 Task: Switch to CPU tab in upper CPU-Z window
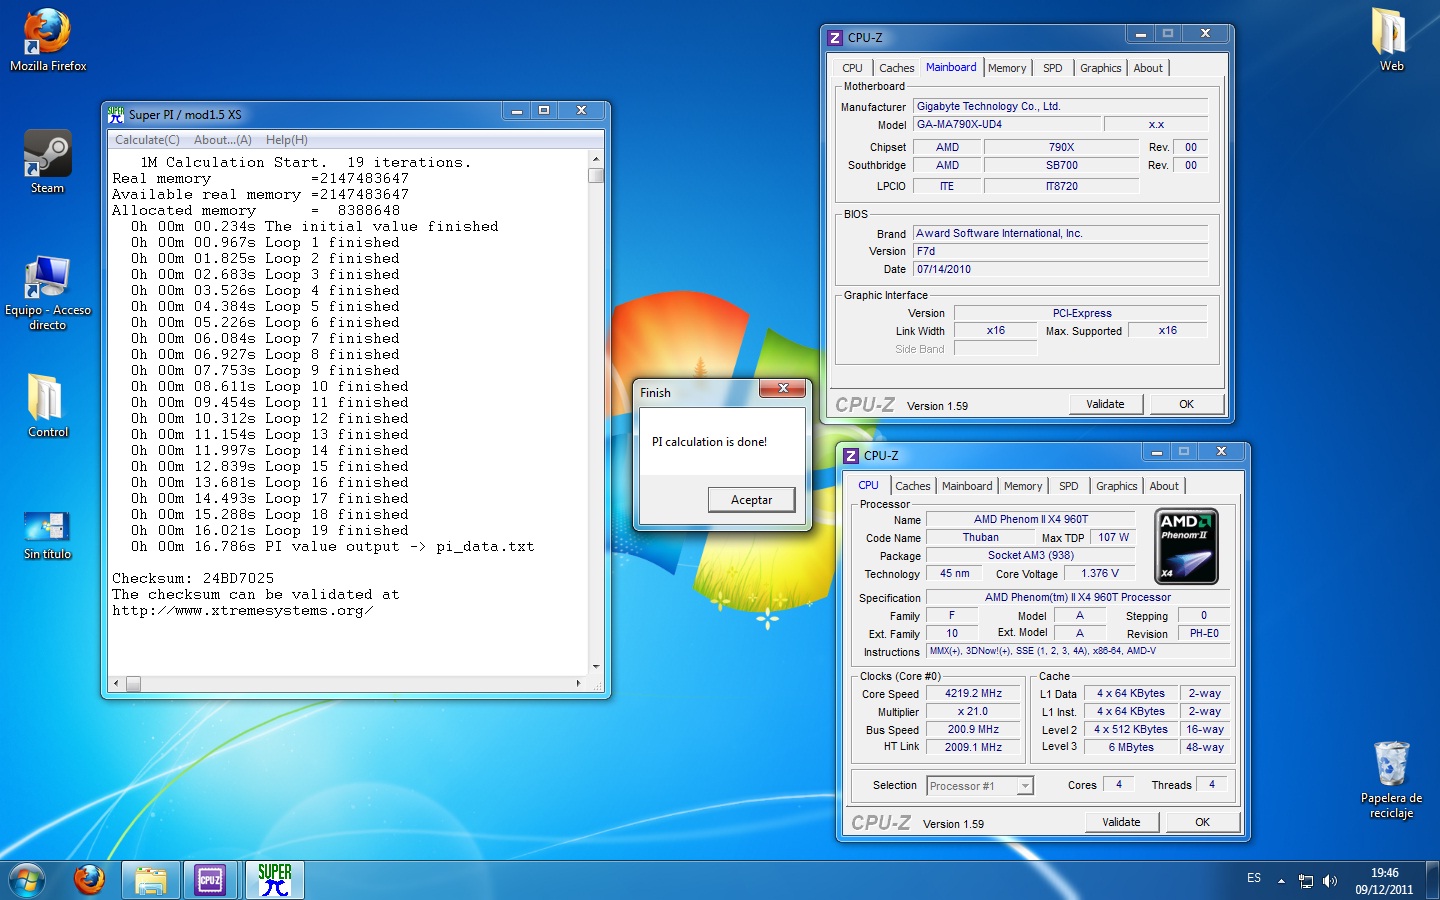point(852,68)
